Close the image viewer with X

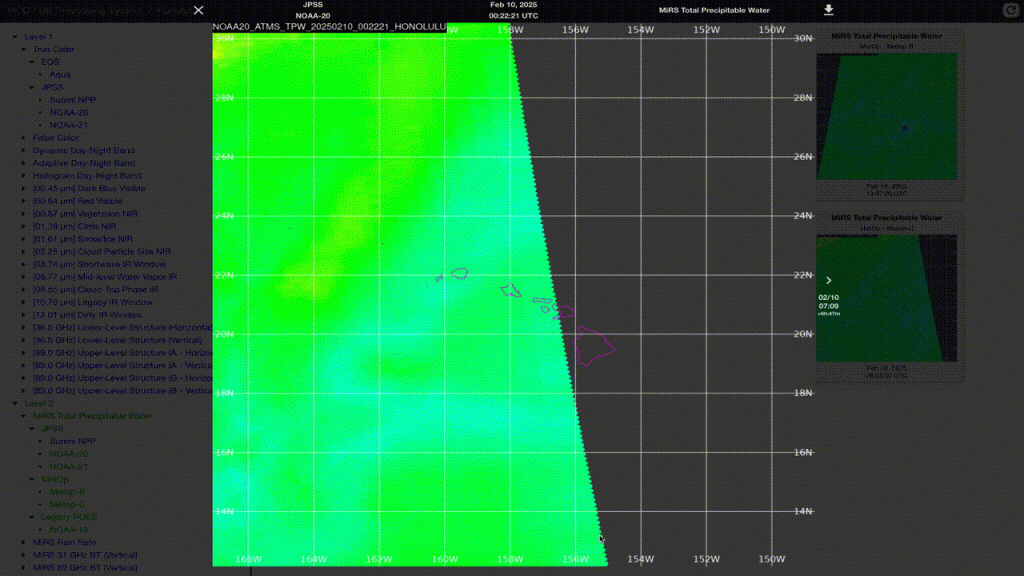click(x=198, y=10)
